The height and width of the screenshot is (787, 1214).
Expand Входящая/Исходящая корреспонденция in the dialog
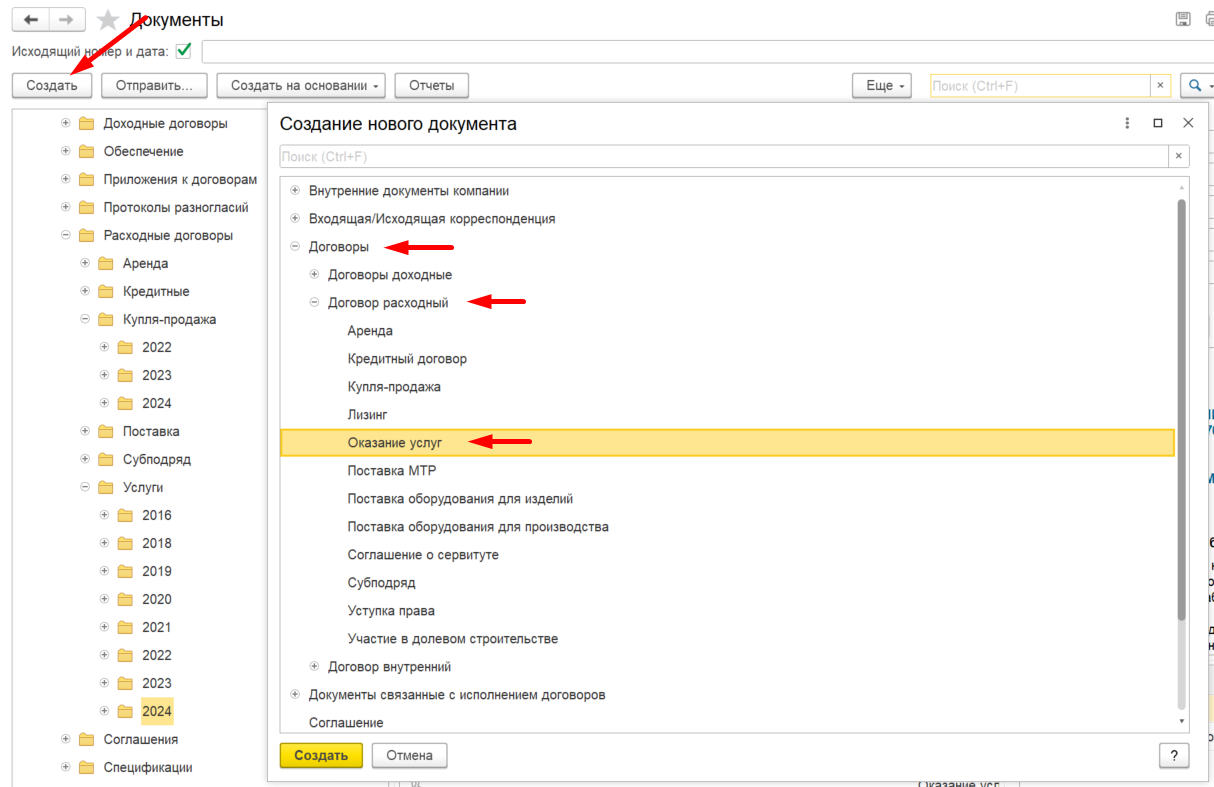coord(295,219)
